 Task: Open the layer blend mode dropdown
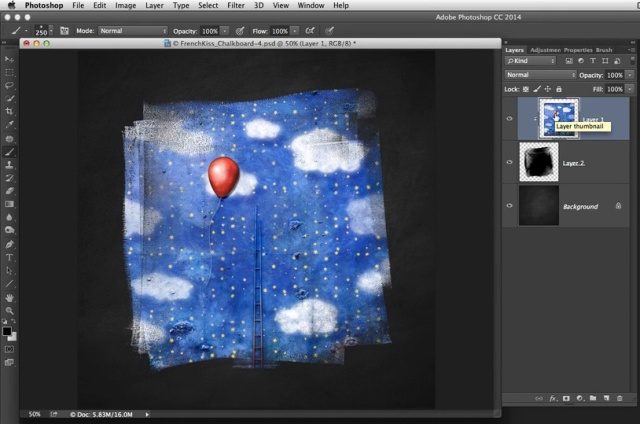(539, 75)
